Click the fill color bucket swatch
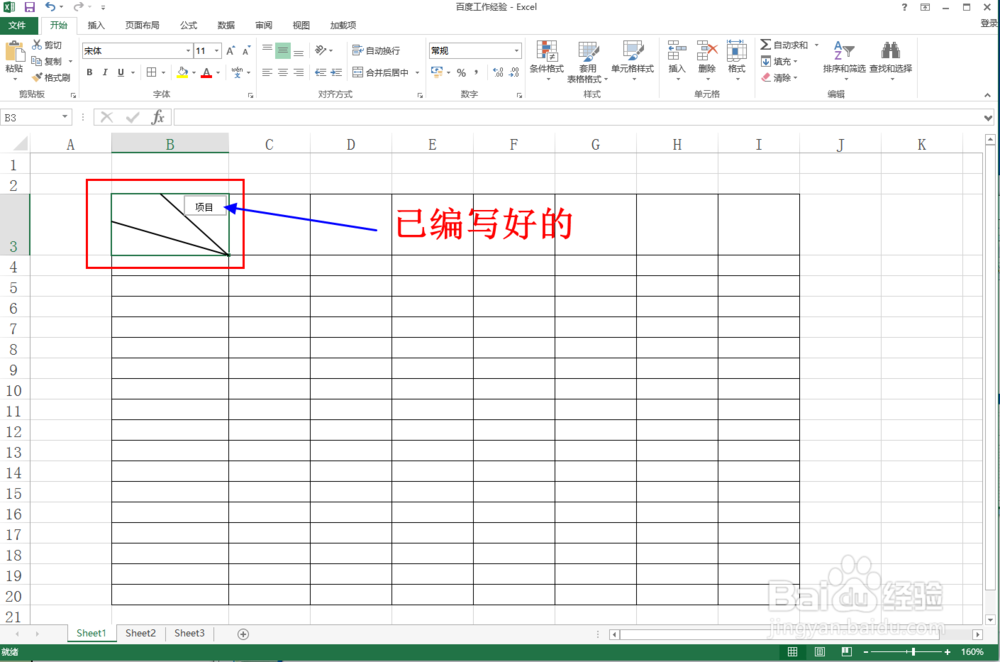 coord(183,72)
